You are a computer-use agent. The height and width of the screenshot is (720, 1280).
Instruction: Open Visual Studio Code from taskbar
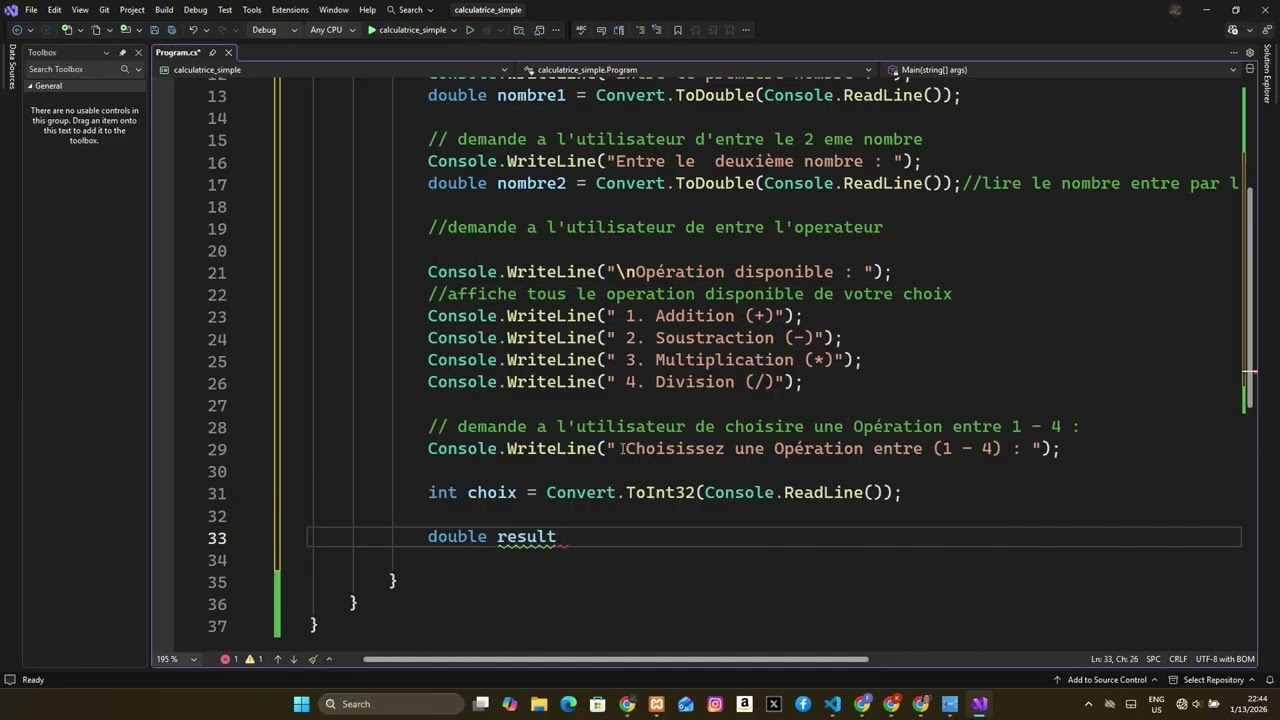832,704
